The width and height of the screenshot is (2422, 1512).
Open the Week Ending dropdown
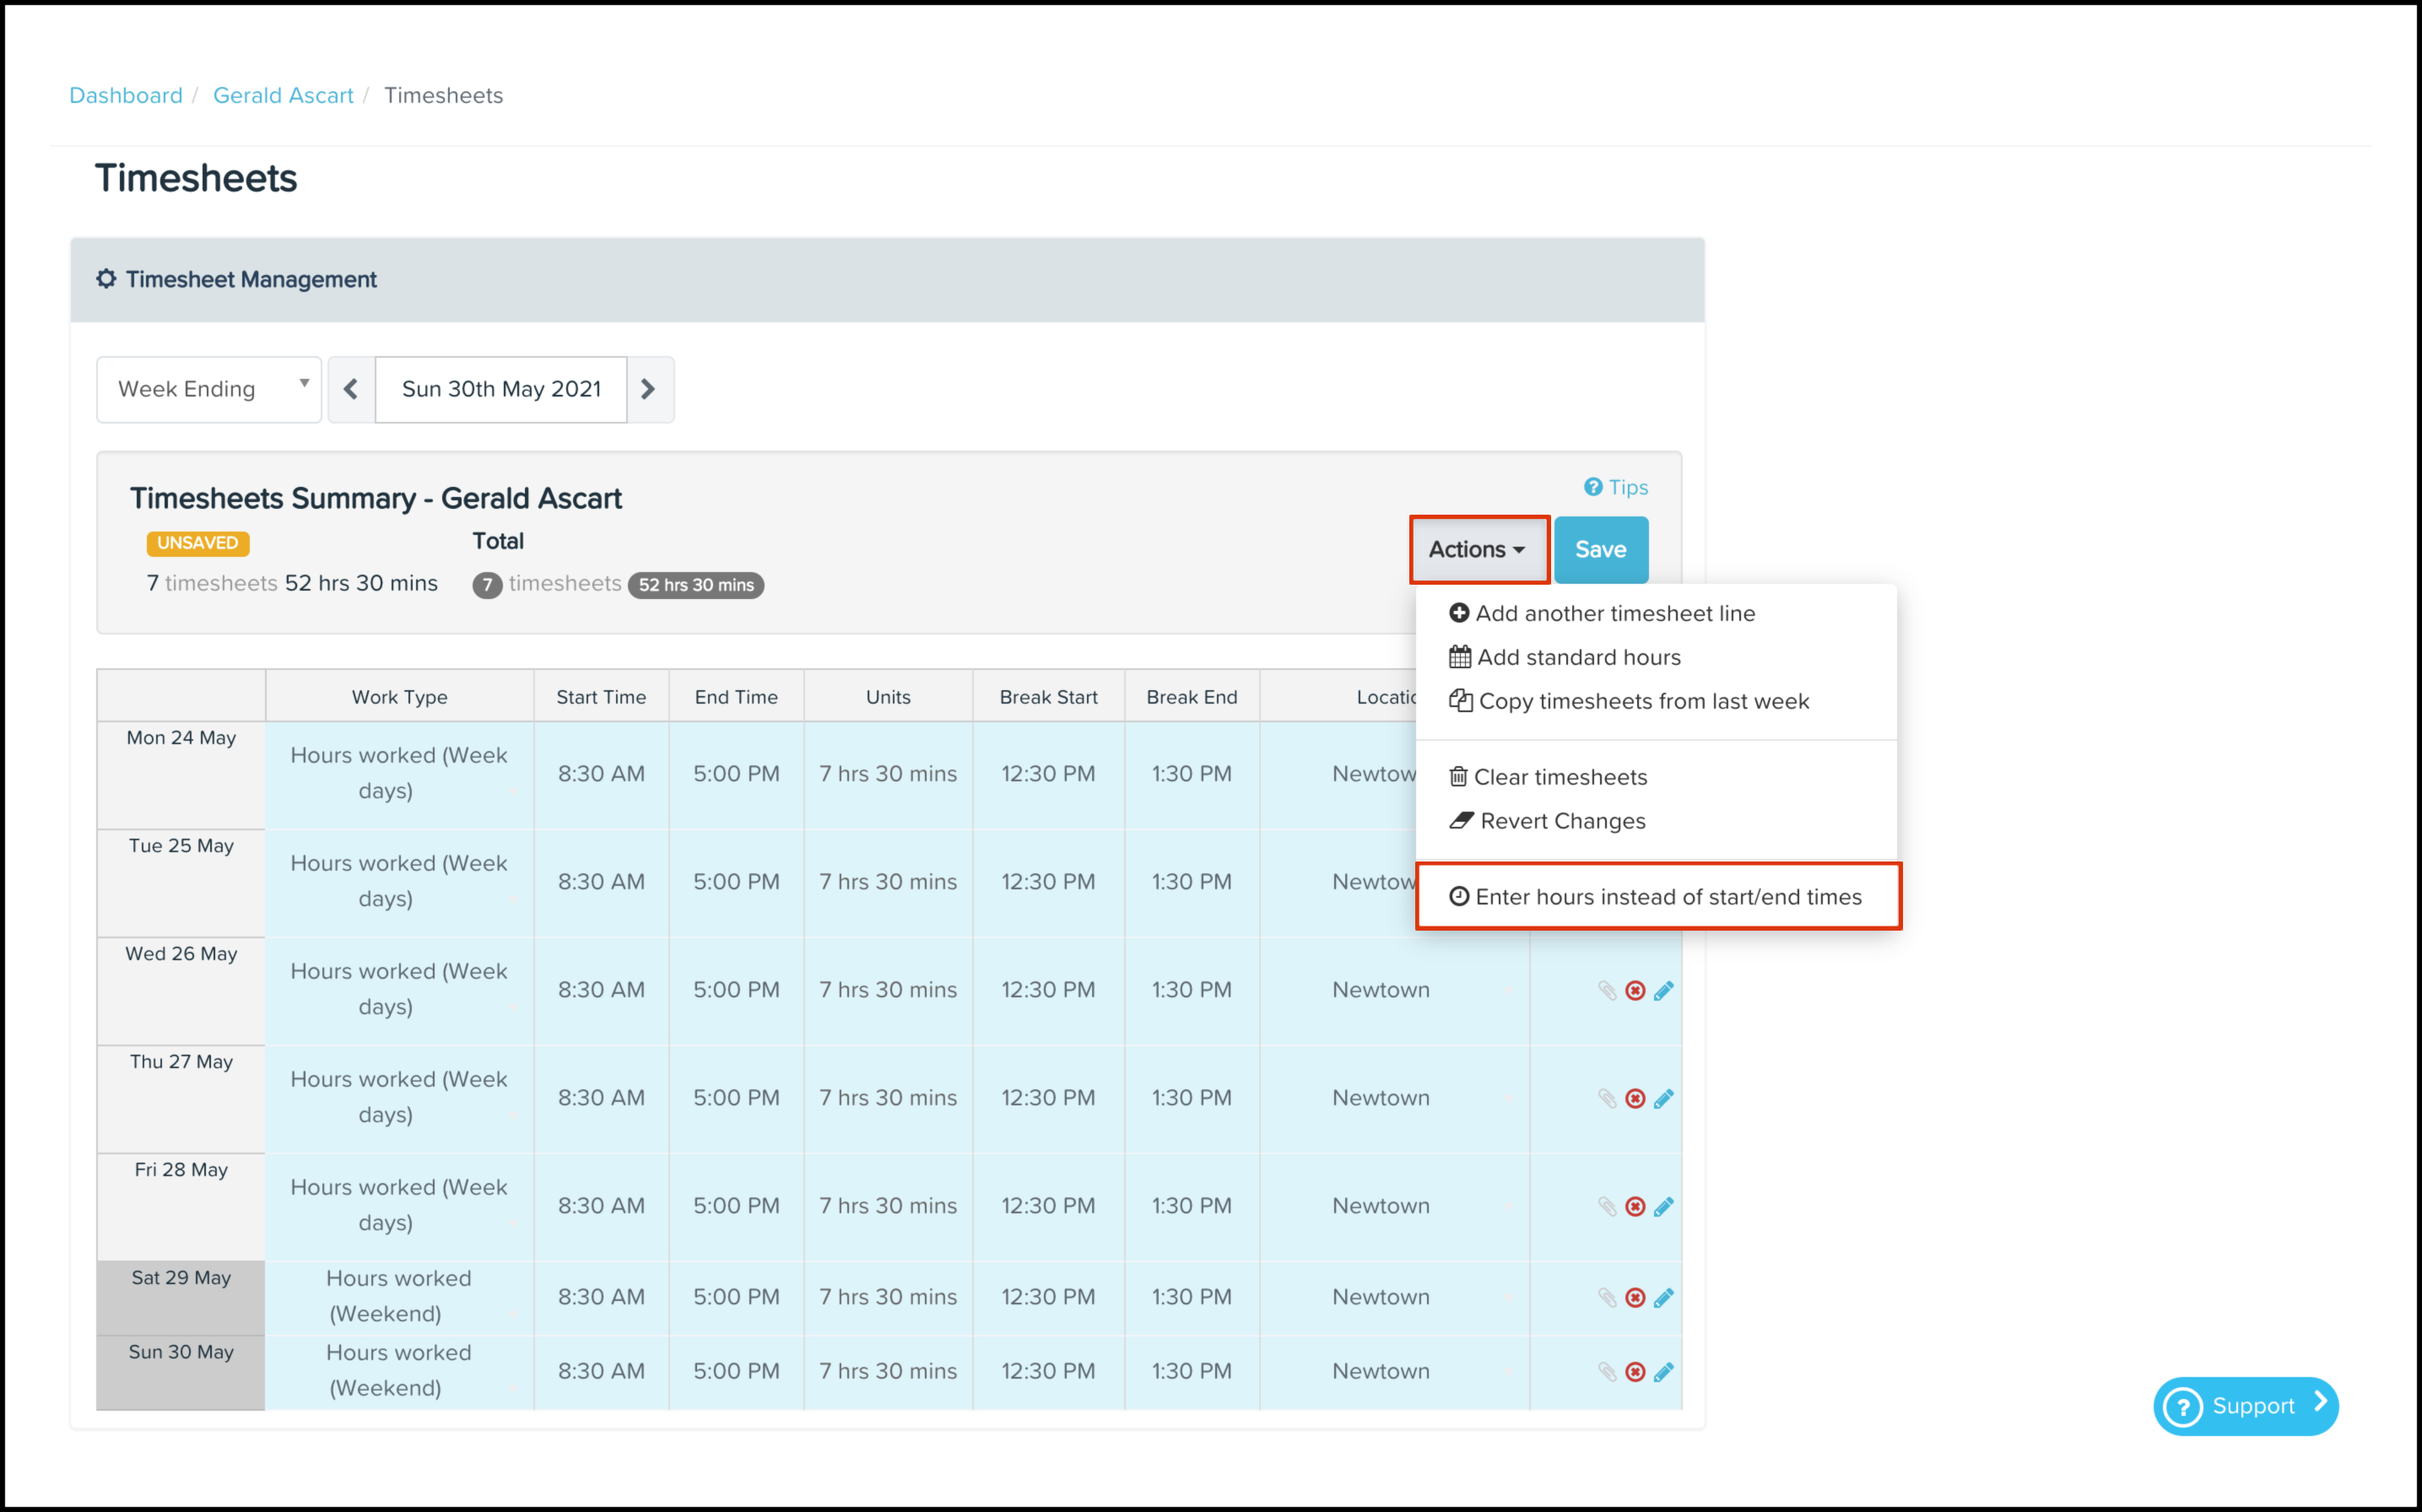click(209, 389)
